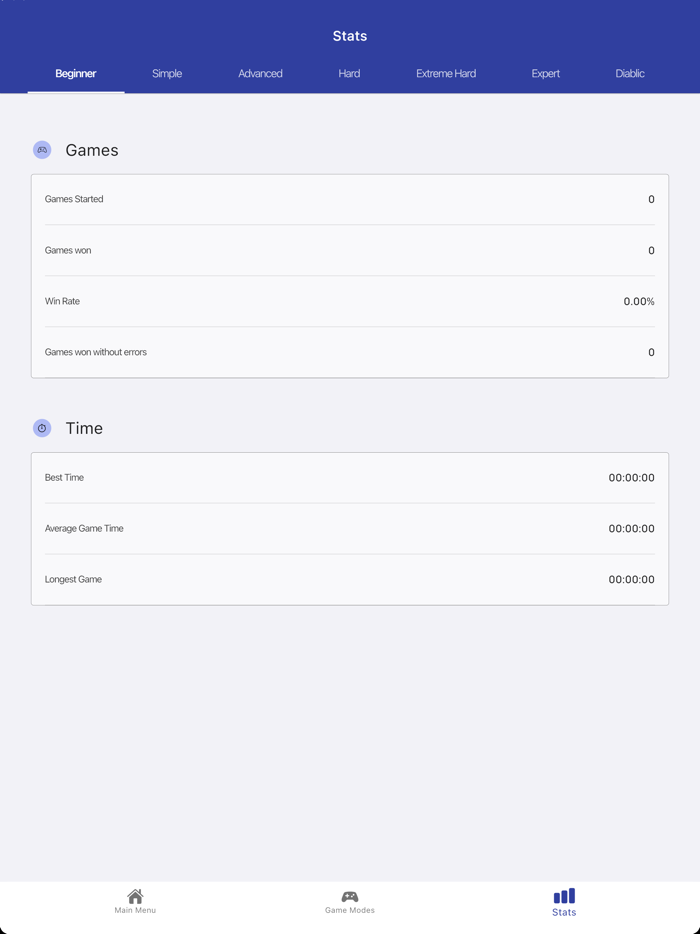The height and width of the screenshot is (934, 700).
Task: Click the Average Game Time row
Action: pos(349,528)
